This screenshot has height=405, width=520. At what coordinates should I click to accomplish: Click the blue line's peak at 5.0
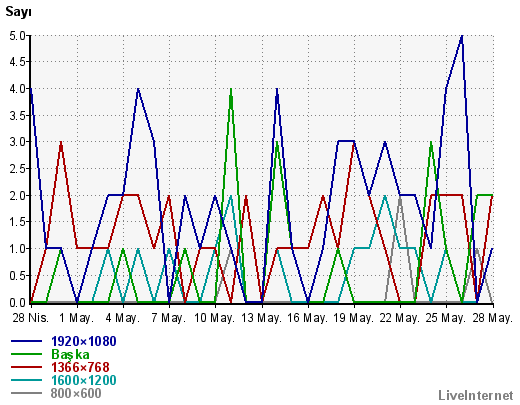[x=462, y=36]
